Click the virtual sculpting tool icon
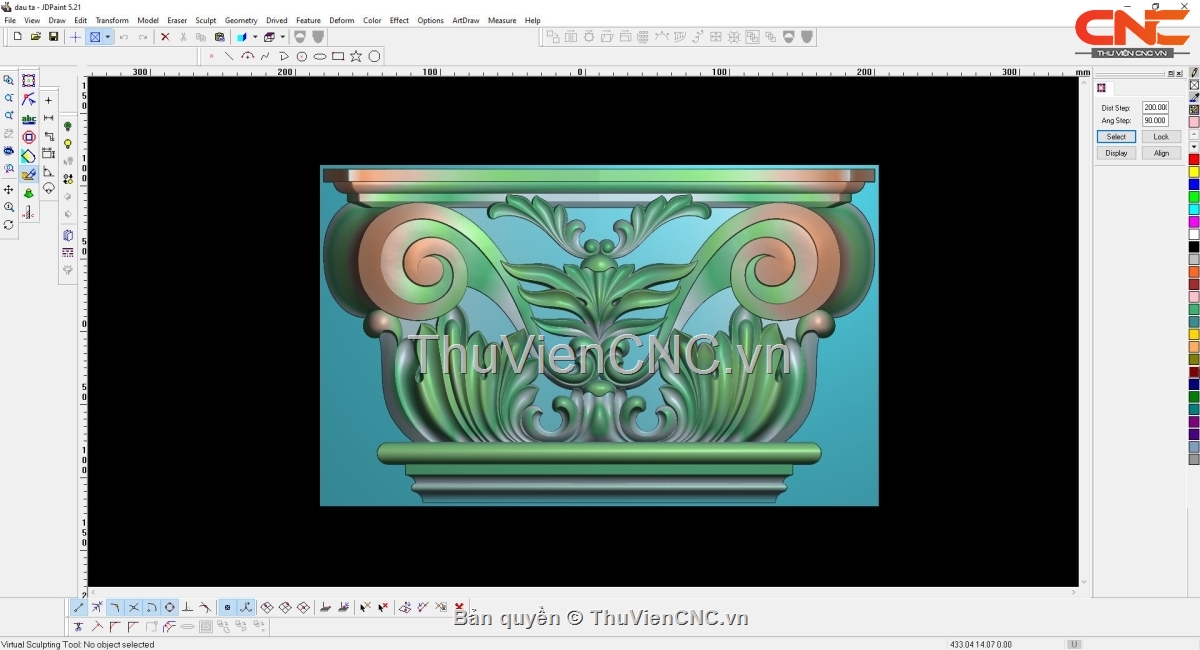The image size is (1200, 650). tap(29, 174)
